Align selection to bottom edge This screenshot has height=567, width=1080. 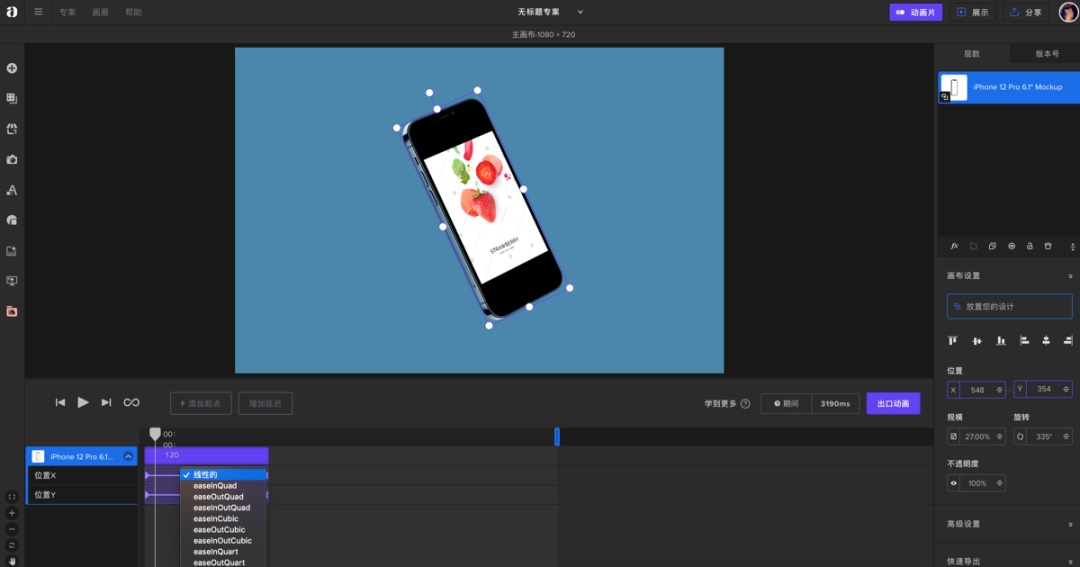click(x=1001, y=340)
